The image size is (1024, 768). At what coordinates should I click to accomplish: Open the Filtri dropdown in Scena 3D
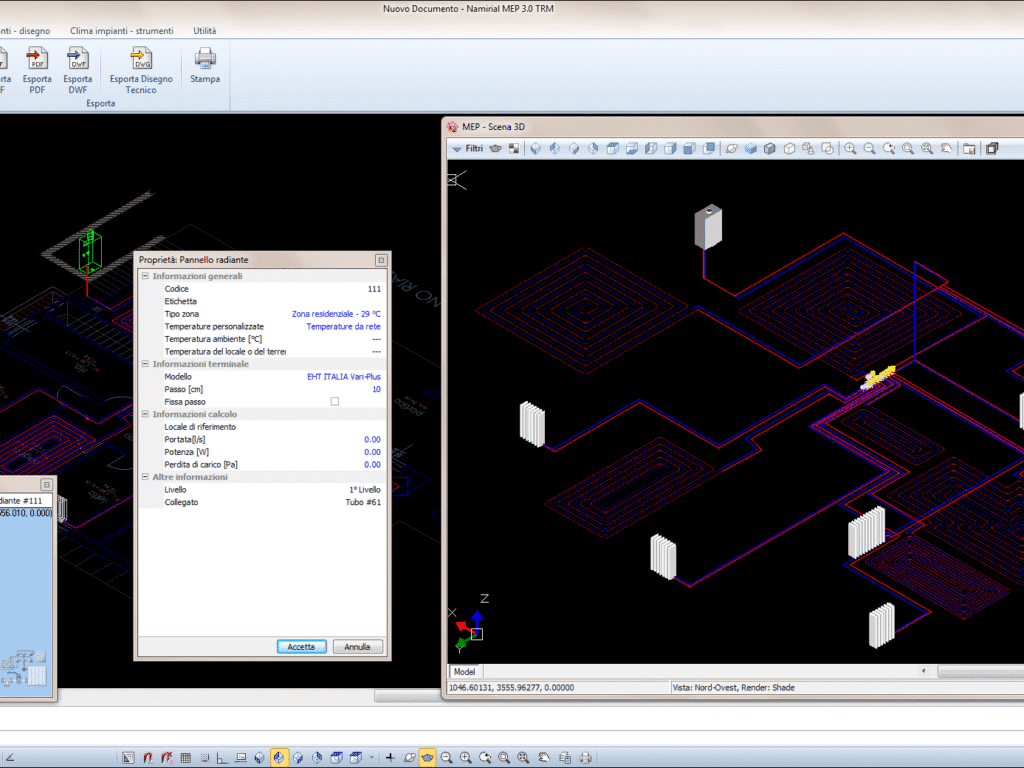tap(467, 149)
